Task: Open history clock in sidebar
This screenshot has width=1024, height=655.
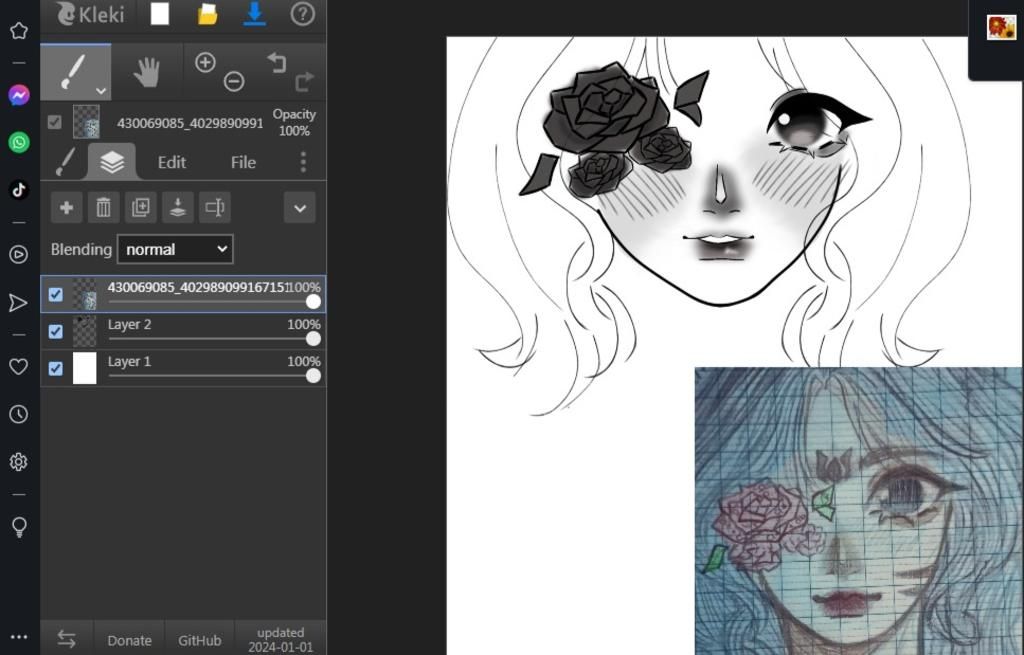Action: 18,414
